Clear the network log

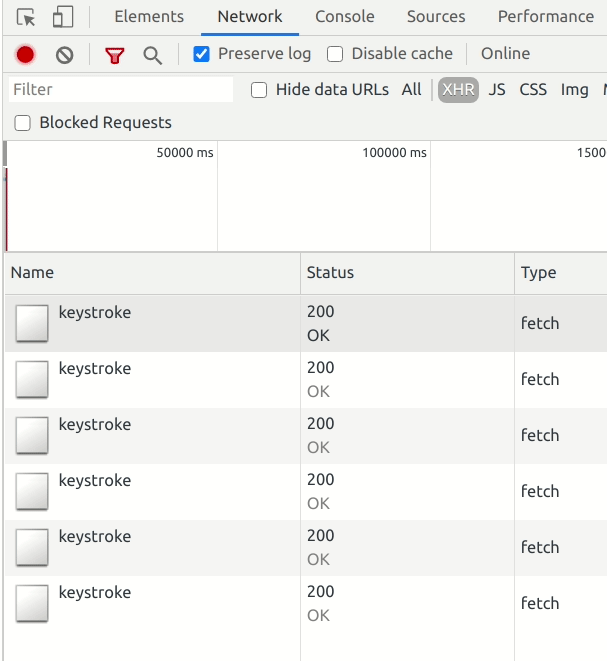64,55
